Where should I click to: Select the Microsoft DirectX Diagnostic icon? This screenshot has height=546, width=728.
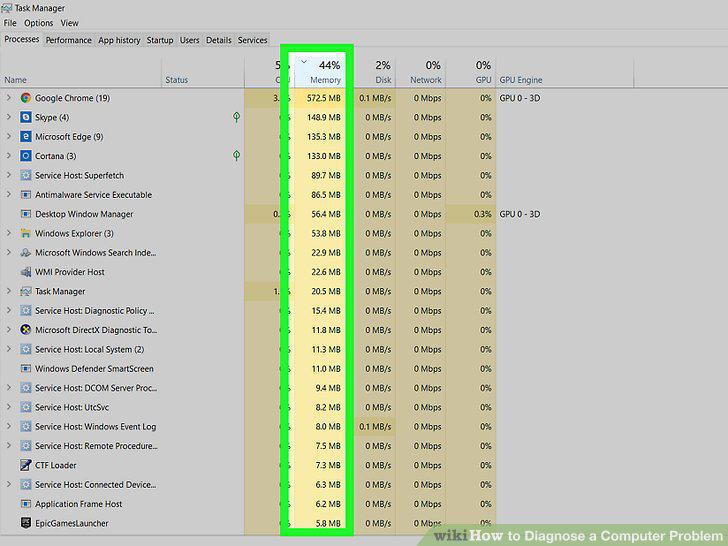pyautogui.click(x=26, y=330)
